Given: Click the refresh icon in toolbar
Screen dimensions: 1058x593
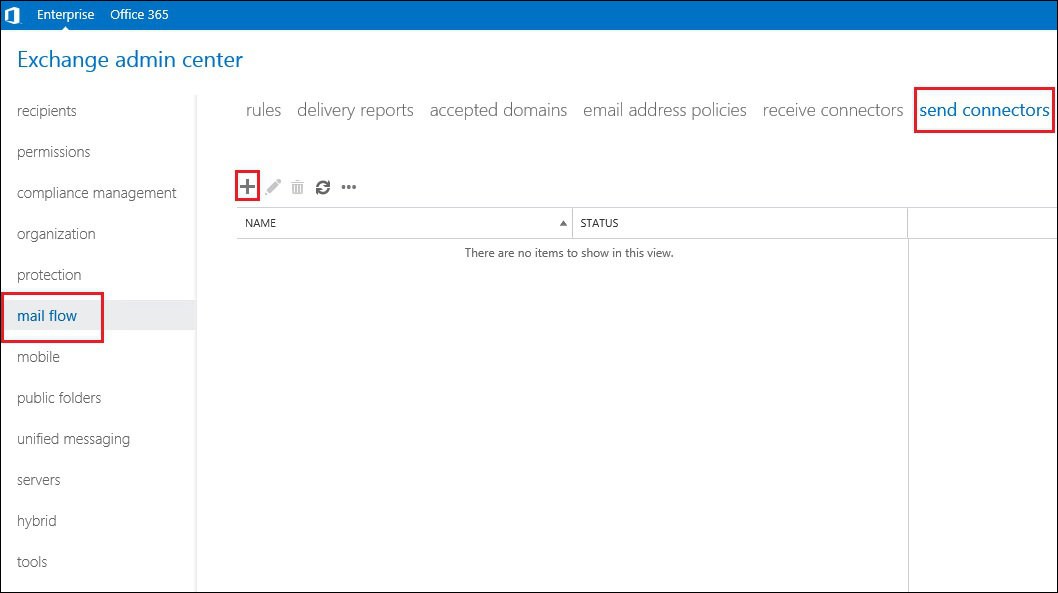Looking at the screenshot, I should click(323, 187).
